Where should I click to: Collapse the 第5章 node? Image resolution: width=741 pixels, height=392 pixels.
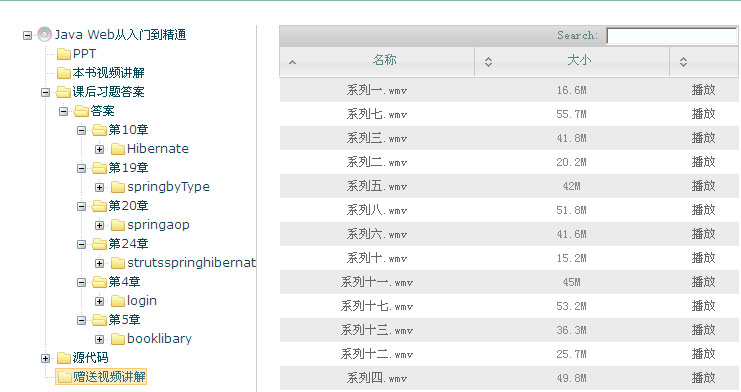click(81, 320)
